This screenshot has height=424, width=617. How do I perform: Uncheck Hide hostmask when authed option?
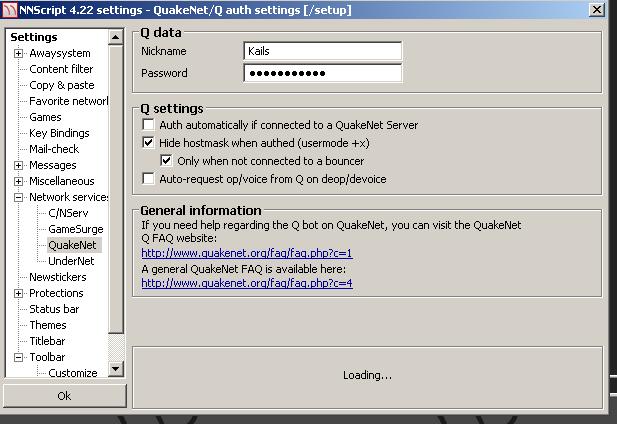[x=148, y=142]
